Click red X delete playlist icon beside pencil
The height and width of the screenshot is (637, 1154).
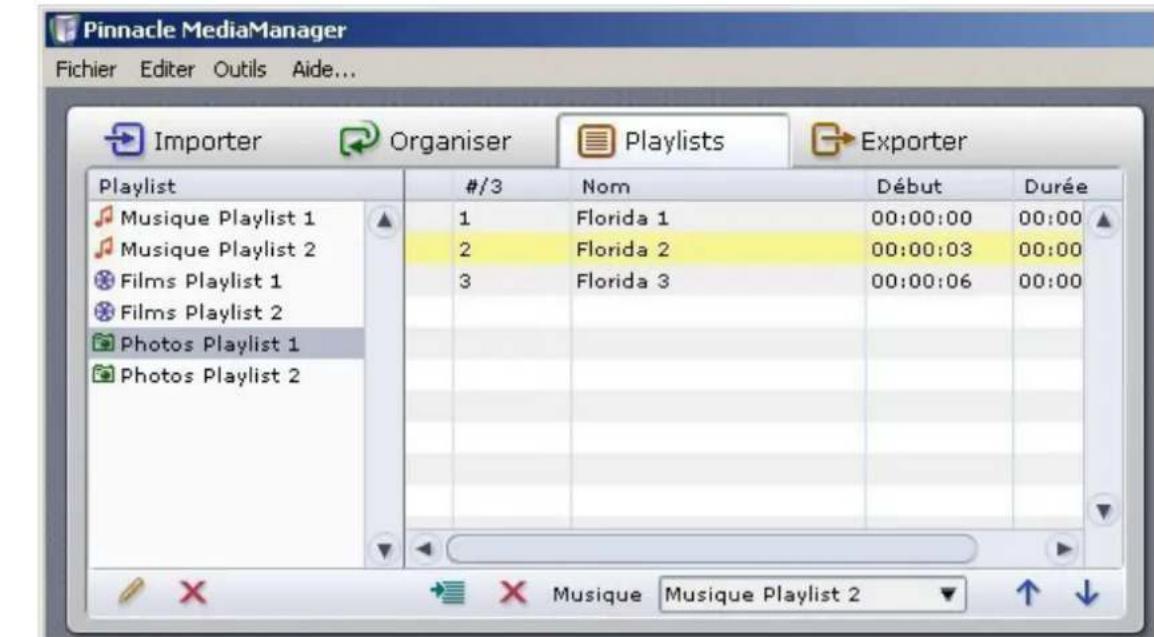[193, 591]
